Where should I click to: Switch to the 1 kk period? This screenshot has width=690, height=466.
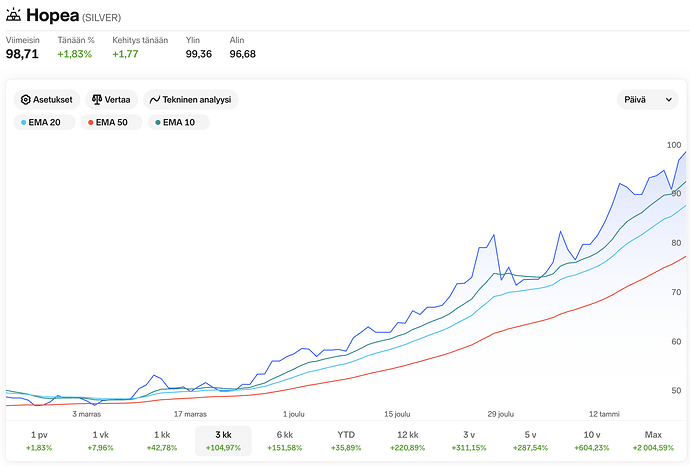(162, 441)
